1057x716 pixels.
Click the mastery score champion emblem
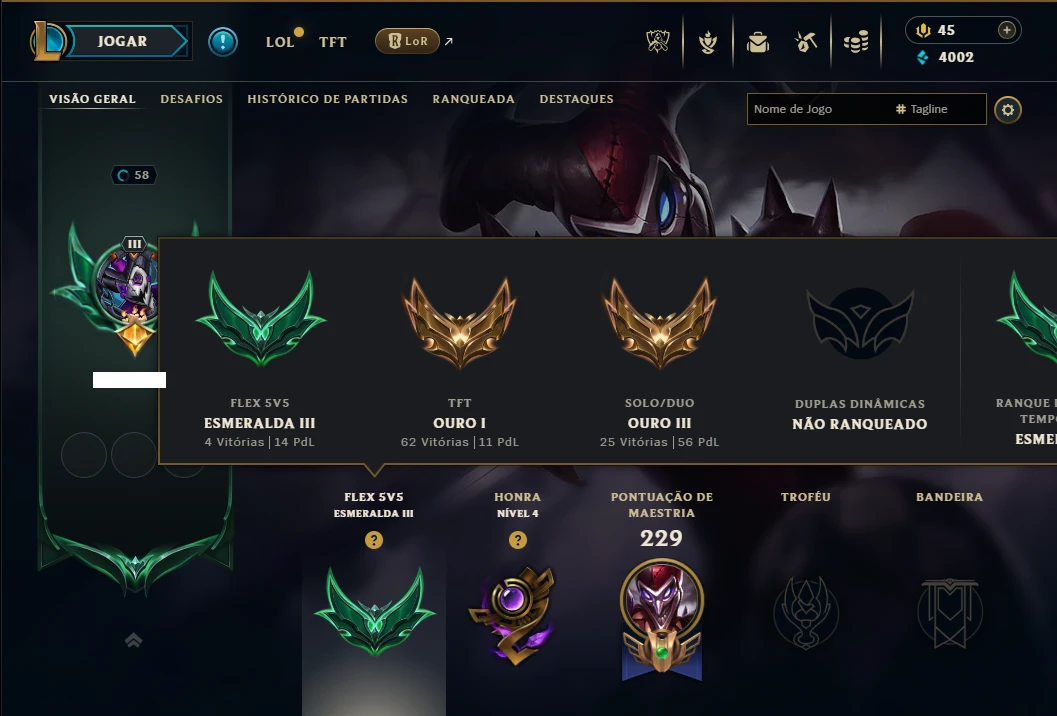[662, 618]
